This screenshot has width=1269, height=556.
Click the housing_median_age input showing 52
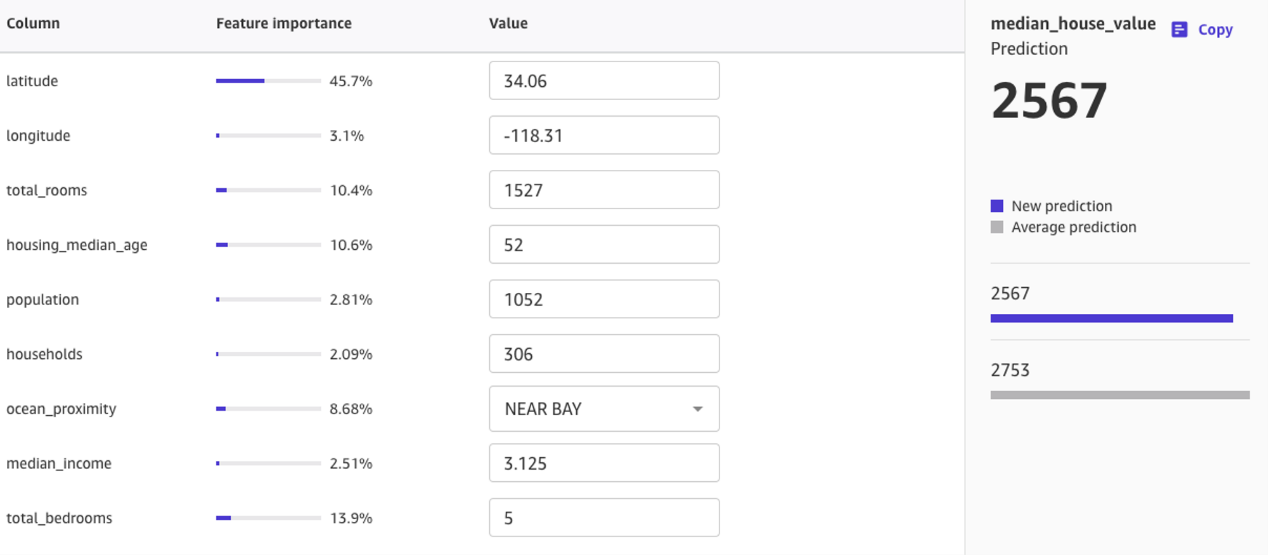[604, 245]
